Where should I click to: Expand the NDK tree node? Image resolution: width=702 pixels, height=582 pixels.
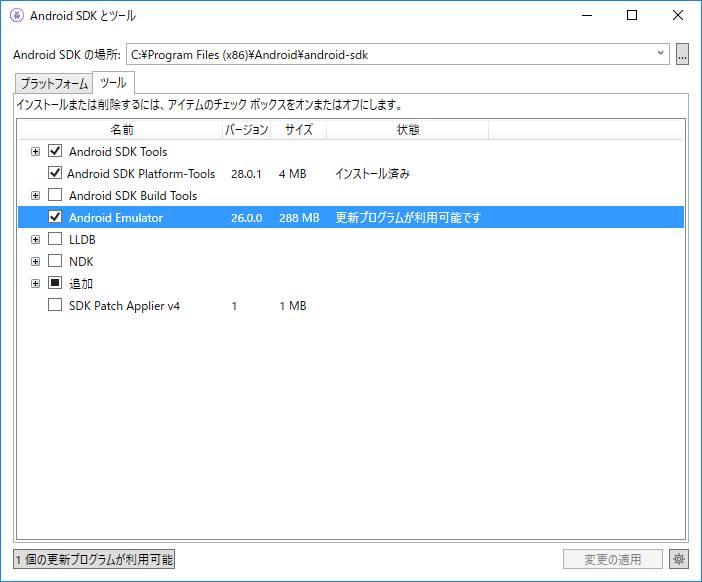click(35, 261)
